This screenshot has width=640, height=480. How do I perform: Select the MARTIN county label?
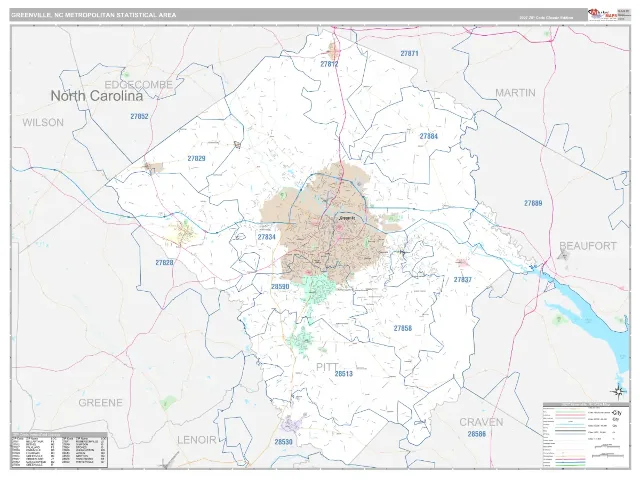click(515, 93)
